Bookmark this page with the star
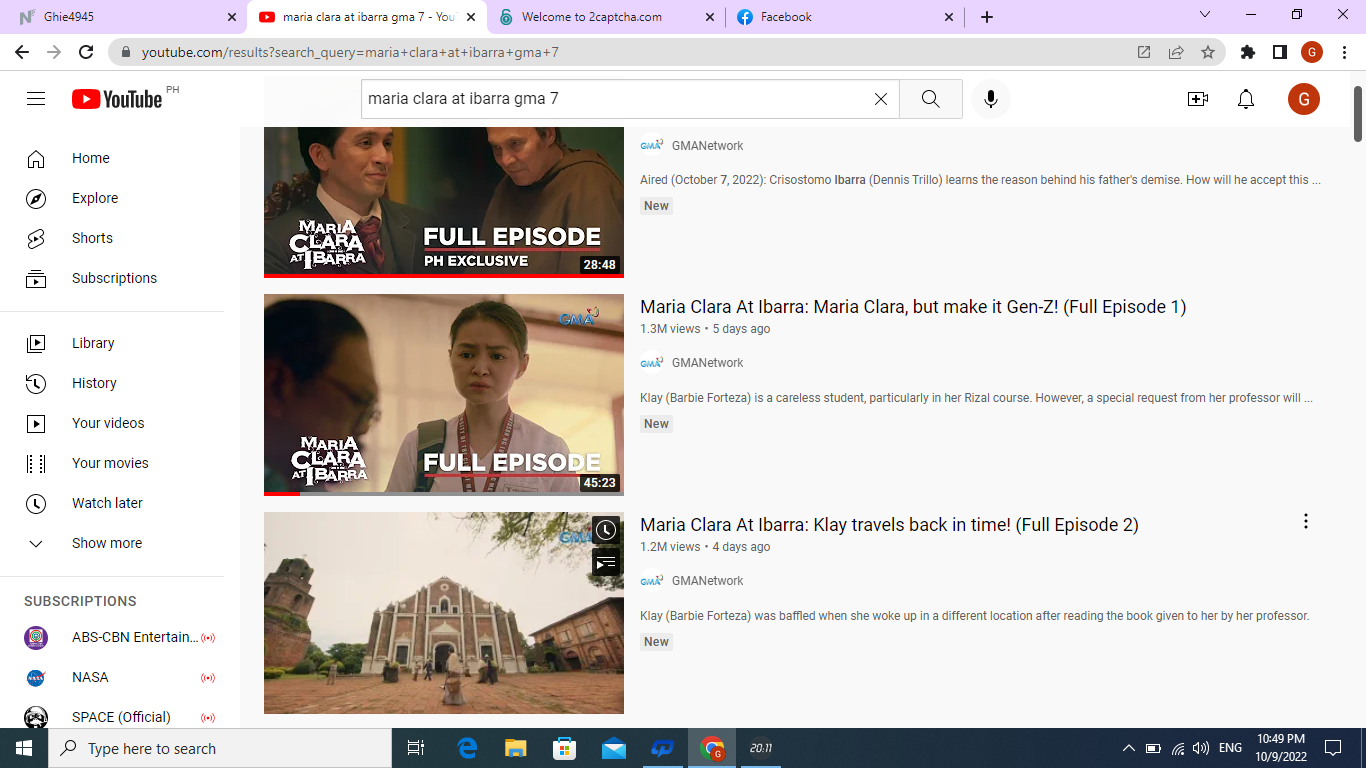The height and width of the screenshot is (768, 1366). tap(1208, 52)
